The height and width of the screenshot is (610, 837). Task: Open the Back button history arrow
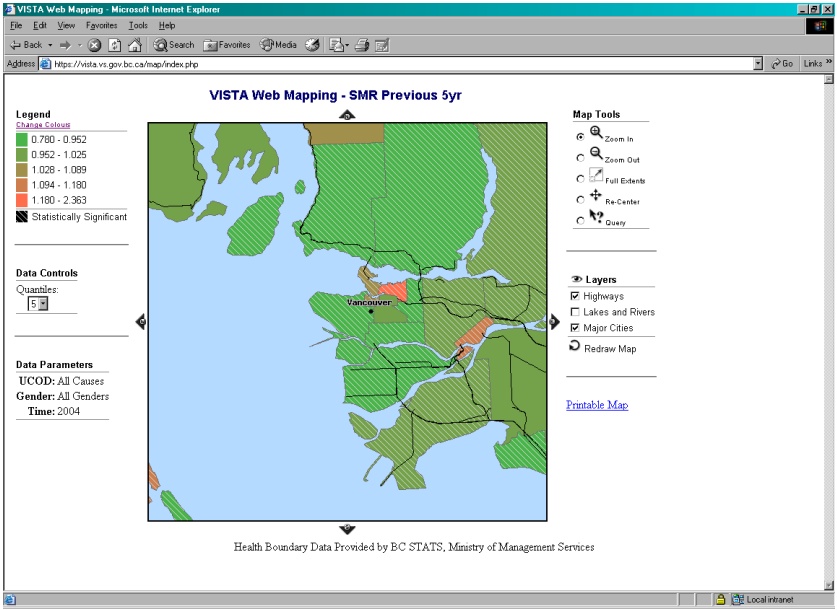click(50, 45)
